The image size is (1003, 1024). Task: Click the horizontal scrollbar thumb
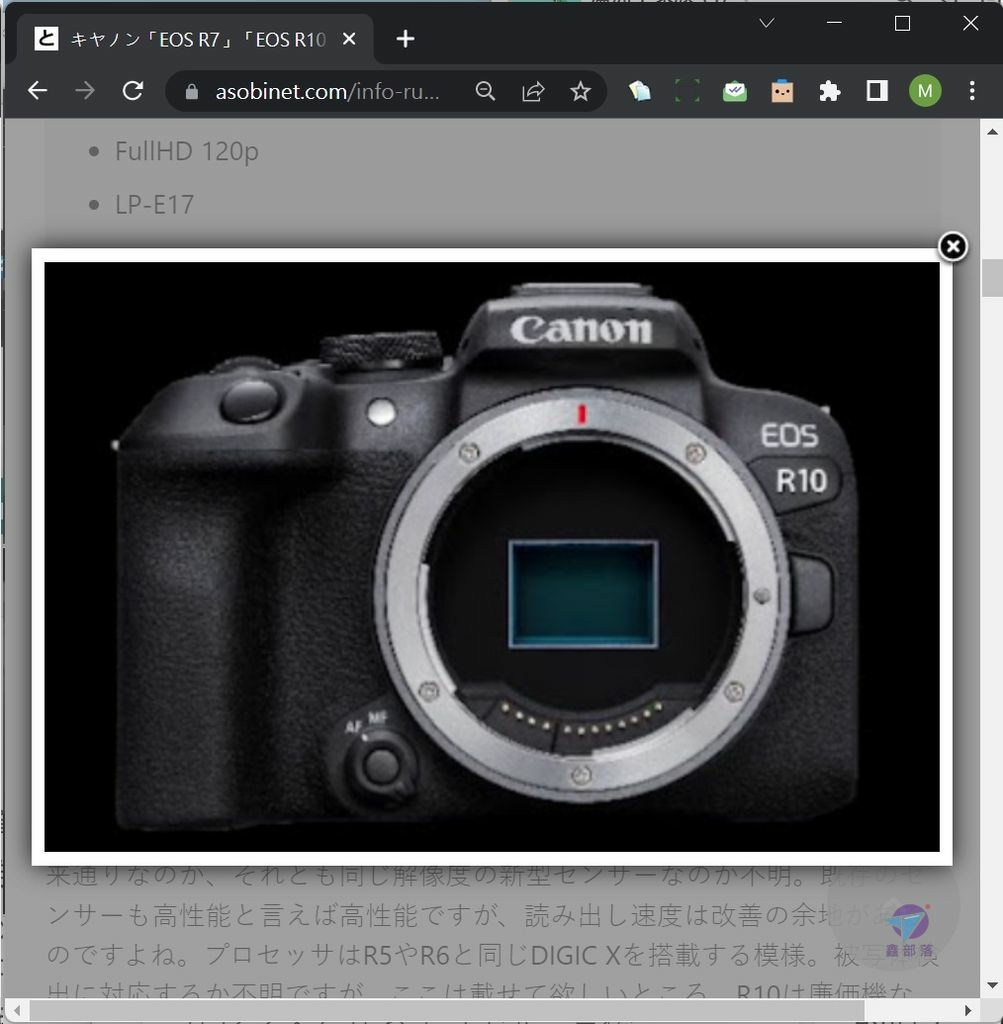click(447, 1011)
